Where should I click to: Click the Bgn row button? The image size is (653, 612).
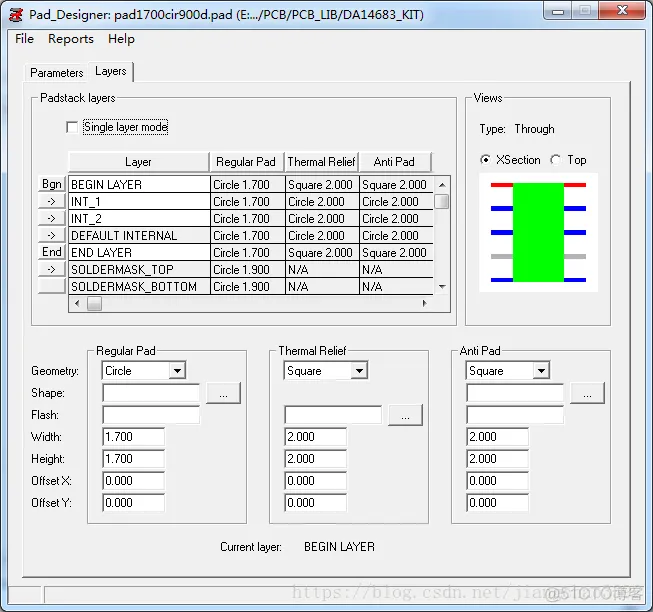(52, 184)
